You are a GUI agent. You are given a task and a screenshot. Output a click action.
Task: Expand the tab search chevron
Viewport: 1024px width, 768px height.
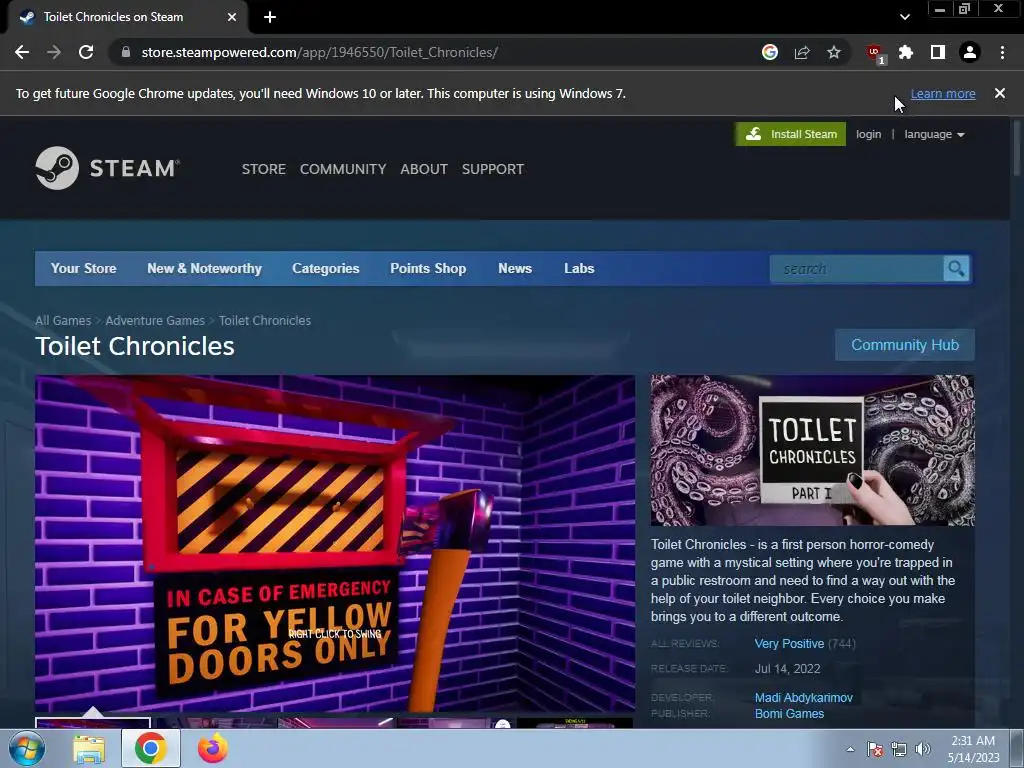(x=904, y=17)
